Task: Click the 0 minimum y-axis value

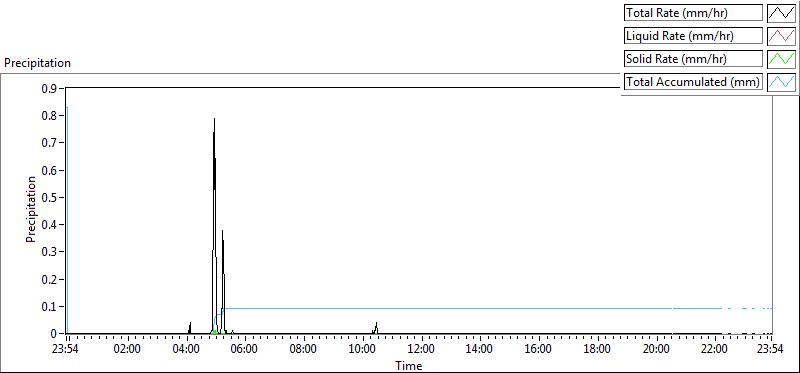Action: [54, 334]
